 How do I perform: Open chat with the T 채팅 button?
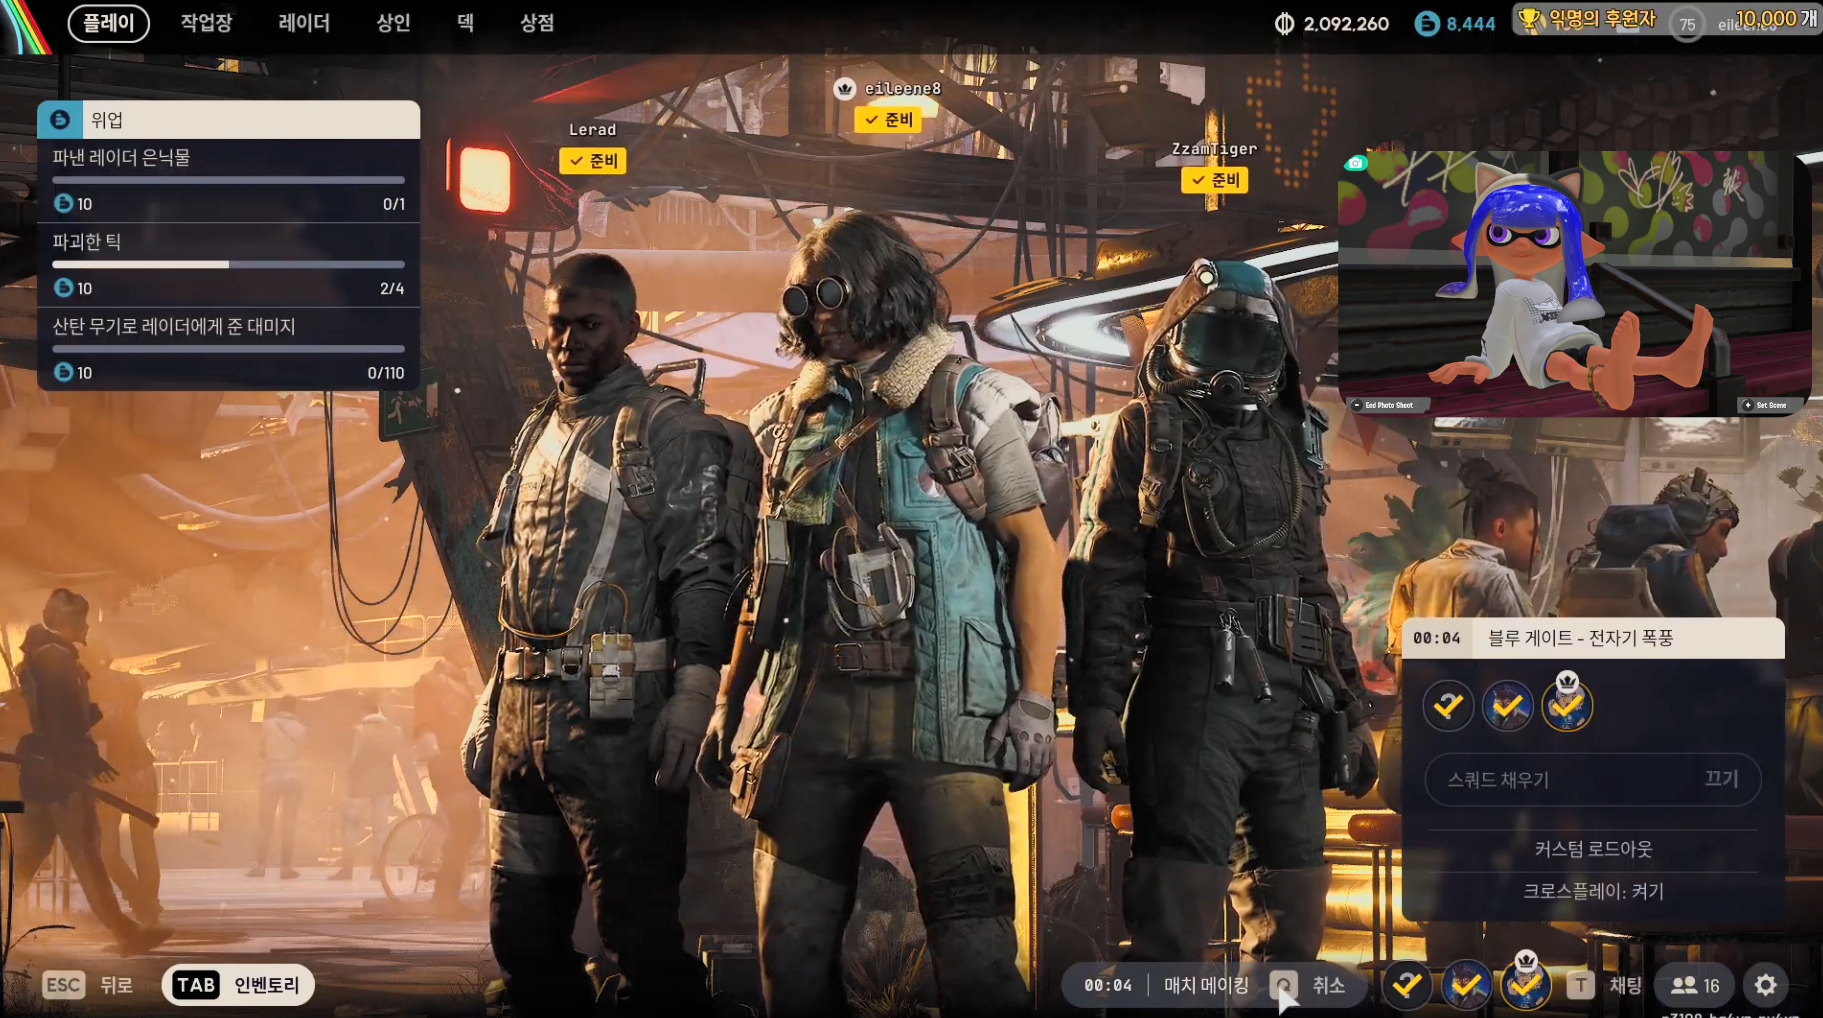tap(1604, 985)
